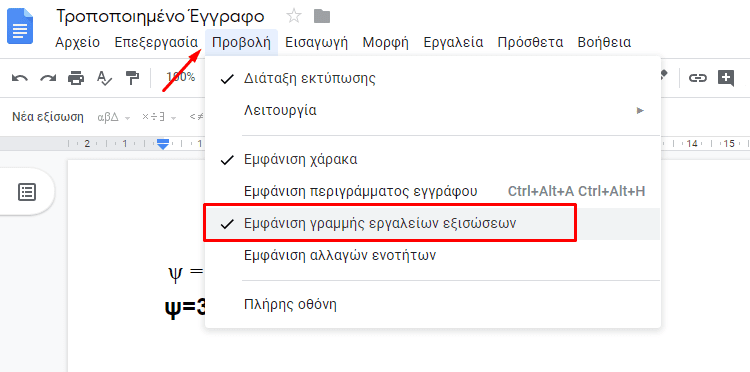The height and width of the screenshot is (372, 750).
Task: Select the paint format roller icon
Action: [x=132, y=77]
